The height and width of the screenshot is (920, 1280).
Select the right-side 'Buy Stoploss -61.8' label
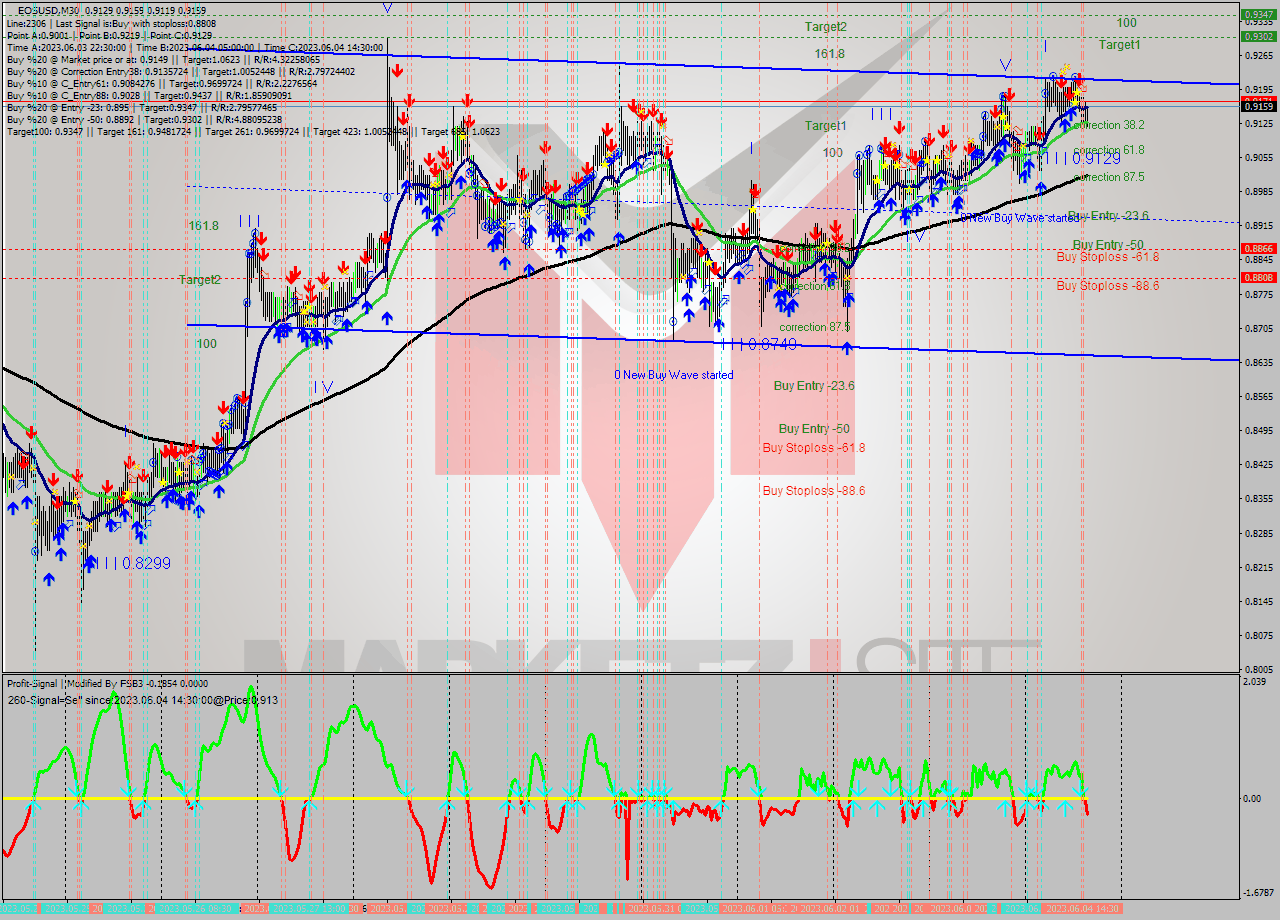pyautogui.click(x=1107, y=257)
